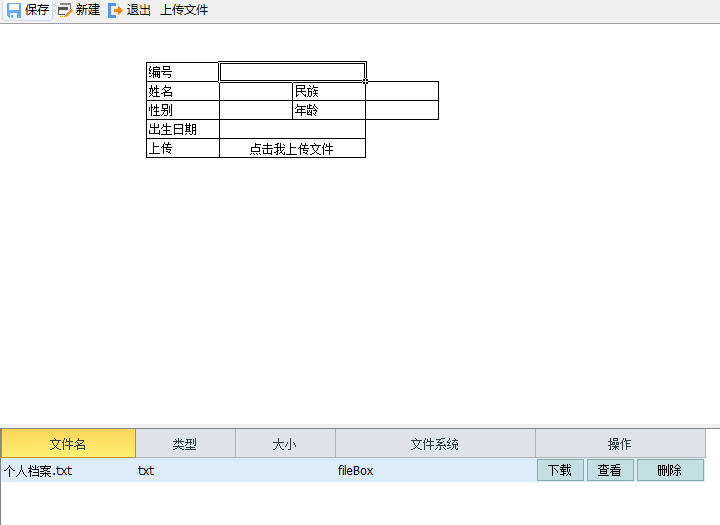Click the 上传 label cell
This screenshot has width=720, height=525.
pos(183,148)
